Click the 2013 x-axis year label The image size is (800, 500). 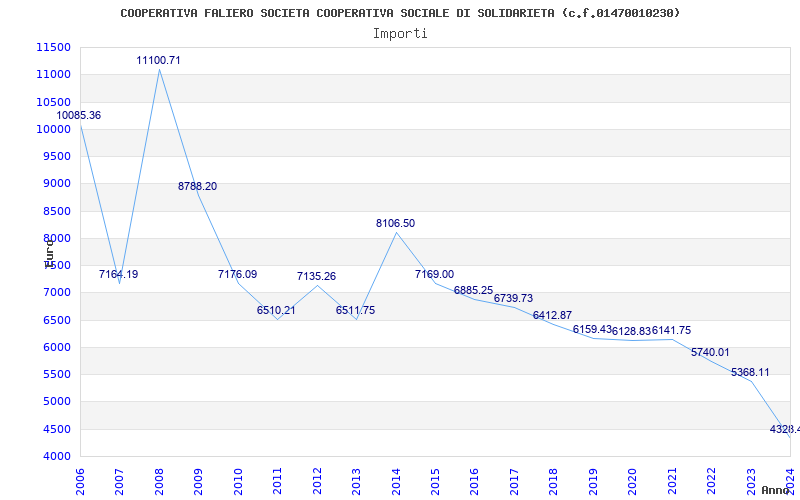357,481
